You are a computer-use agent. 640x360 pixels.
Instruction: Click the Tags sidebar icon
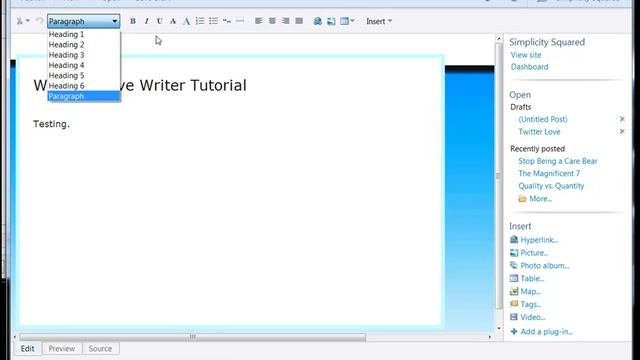[514, 304]
